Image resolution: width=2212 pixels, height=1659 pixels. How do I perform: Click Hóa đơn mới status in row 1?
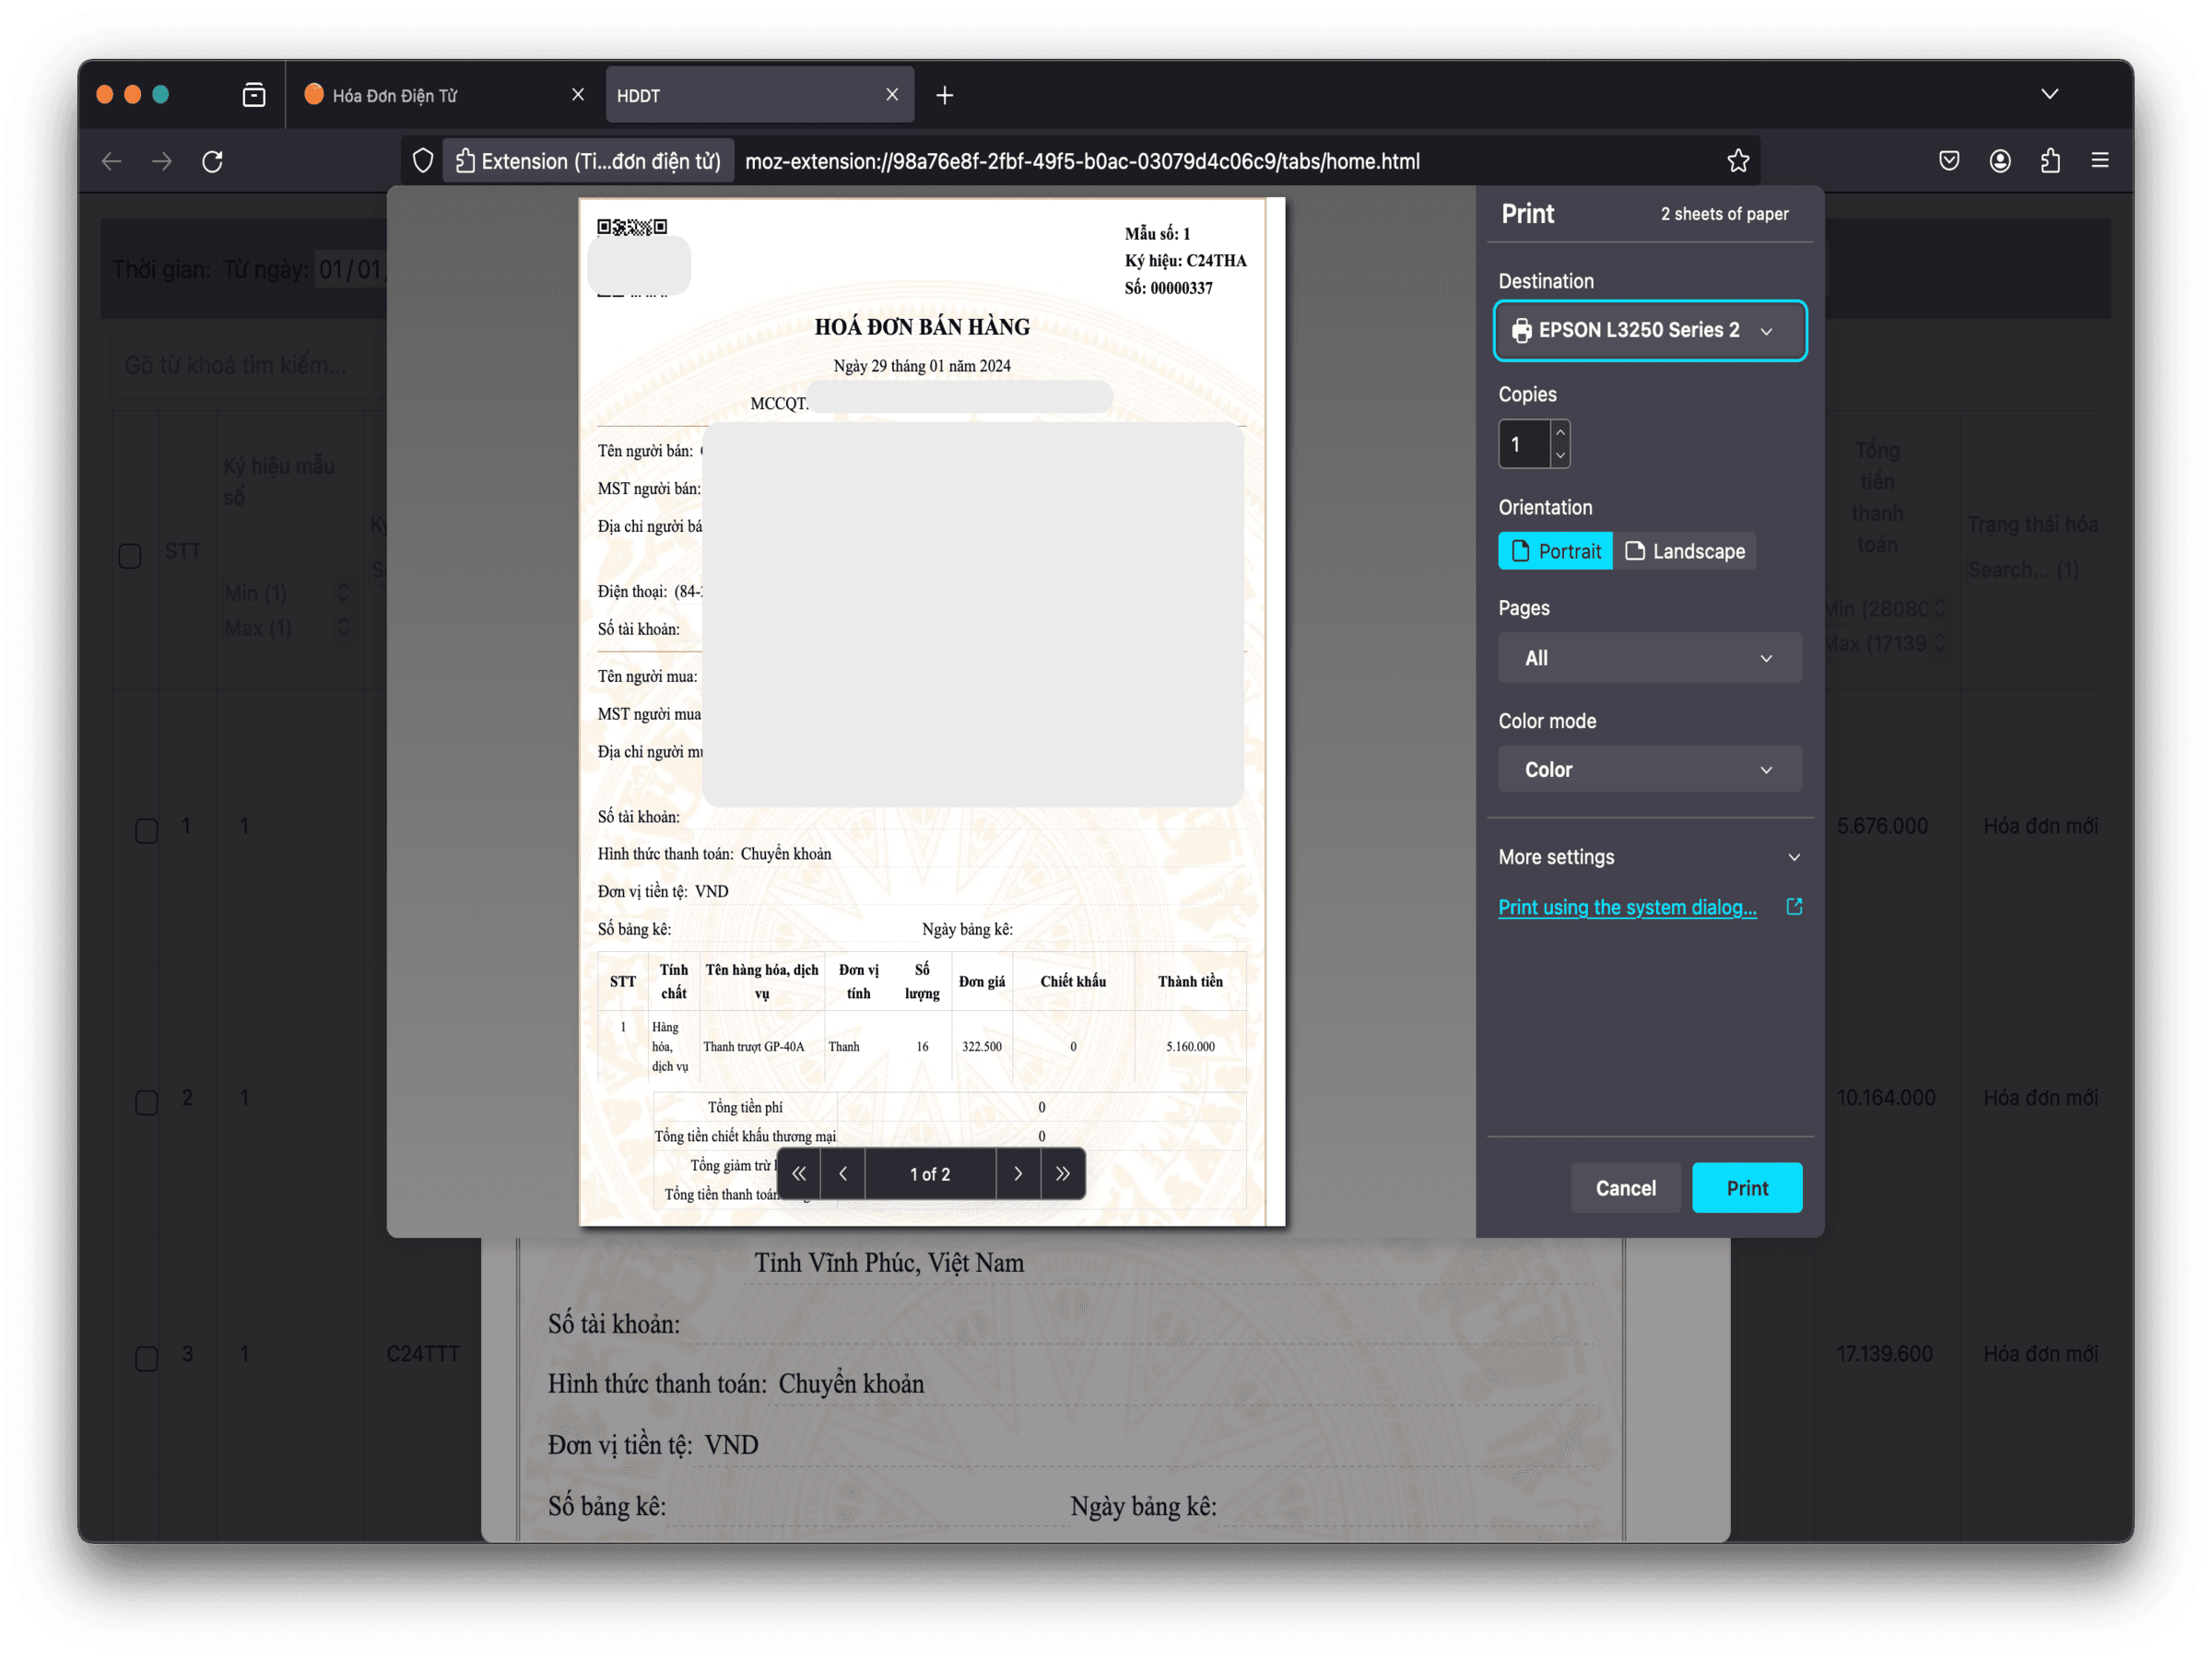coord(2041,826)
